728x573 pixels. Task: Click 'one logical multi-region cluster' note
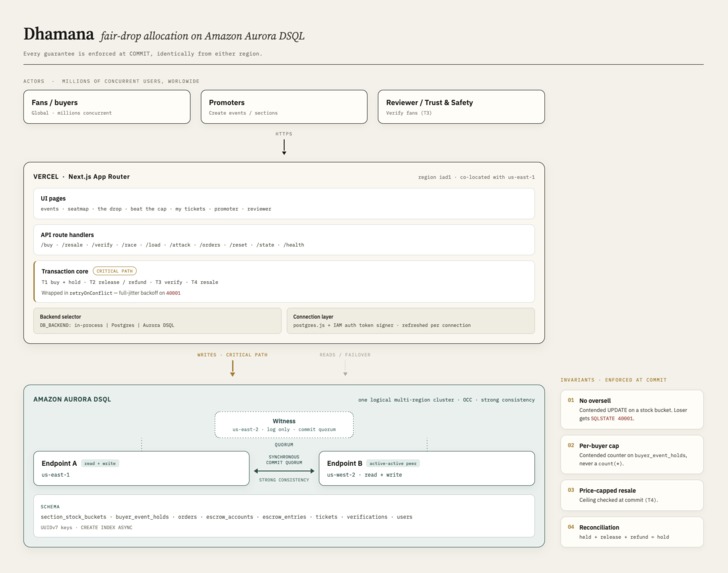[x=406, y=400]
